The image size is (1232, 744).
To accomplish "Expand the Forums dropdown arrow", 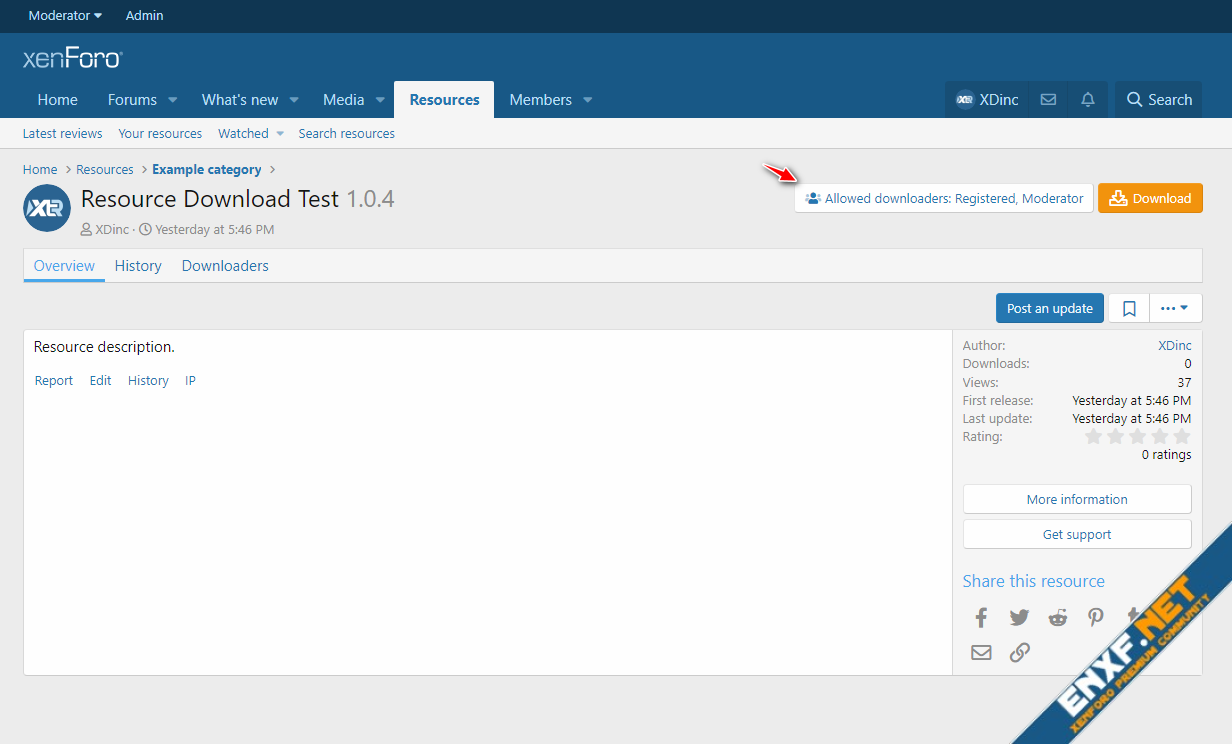I will tap(173, 100).
